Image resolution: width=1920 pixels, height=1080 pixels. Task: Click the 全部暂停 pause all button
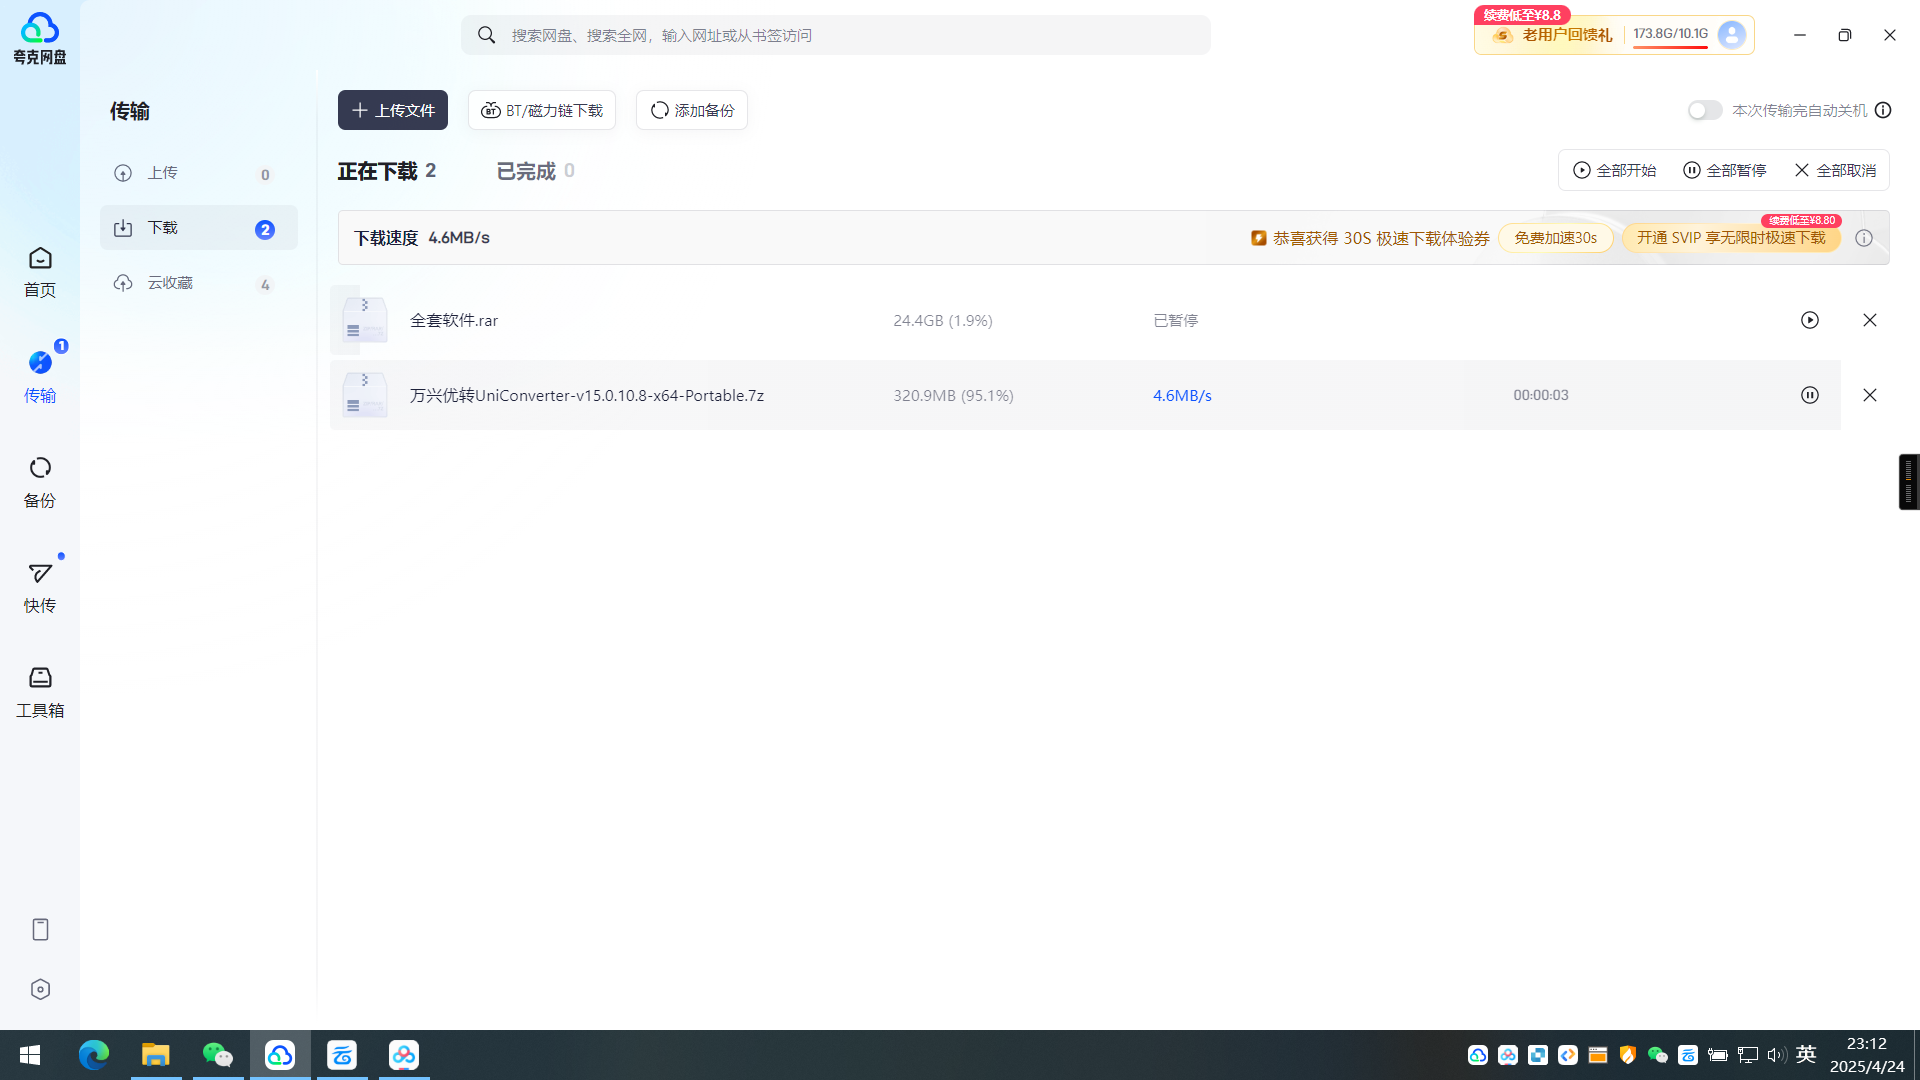coord(1725,170)
